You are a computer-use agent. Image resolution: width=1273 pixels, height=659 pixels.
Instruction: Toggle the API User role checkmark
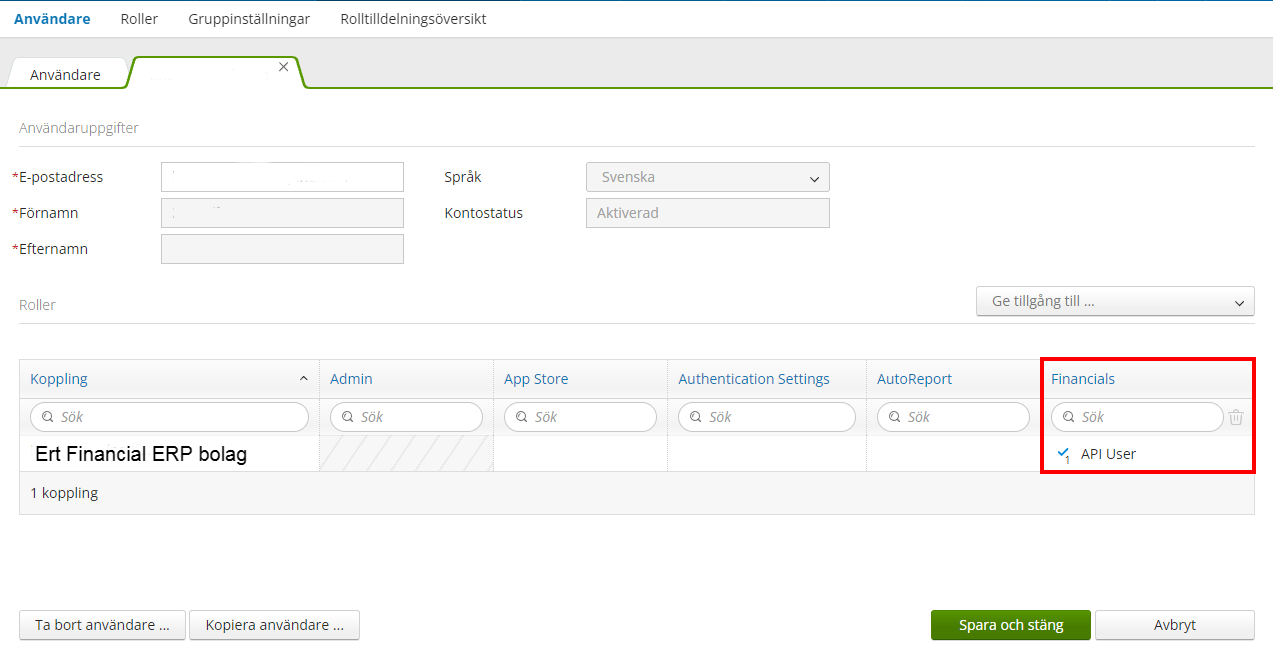coord(1063,454)
